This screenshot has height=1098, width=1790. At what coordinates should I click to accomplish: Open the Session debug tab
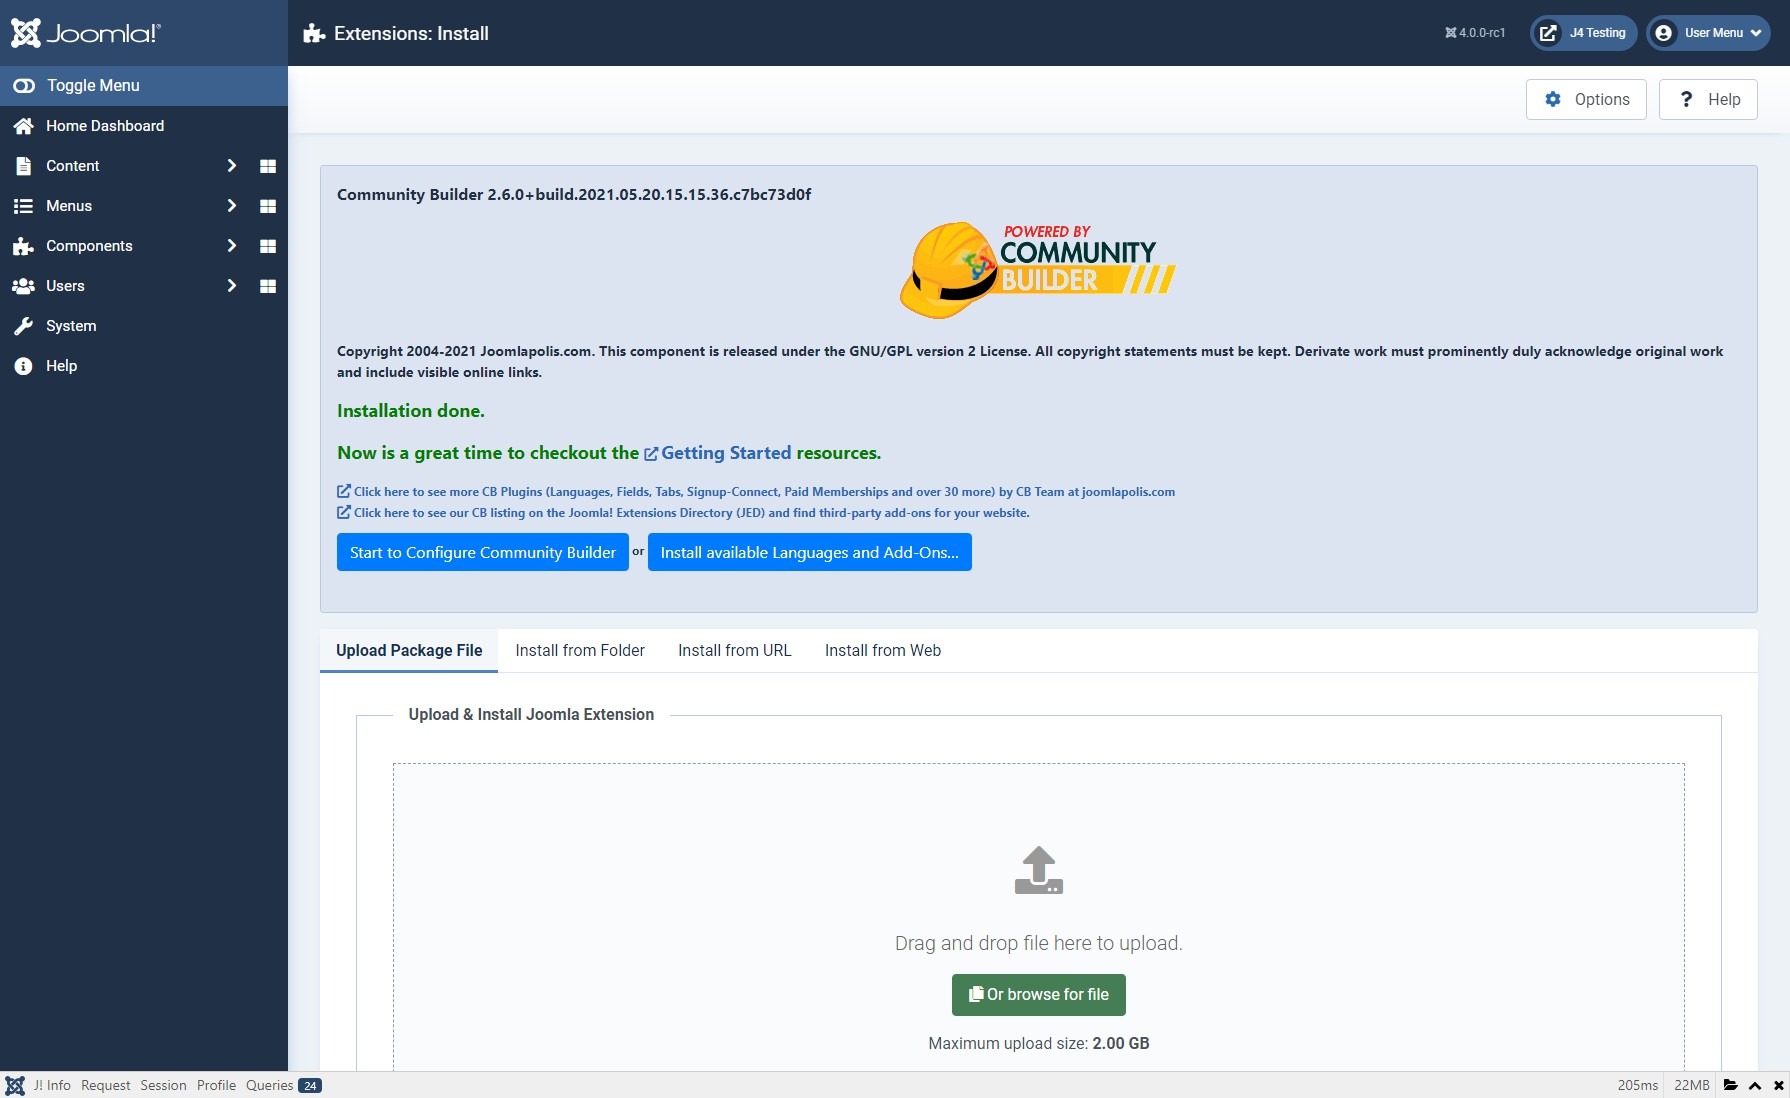pyautogui.click(x=163, y=1085)
